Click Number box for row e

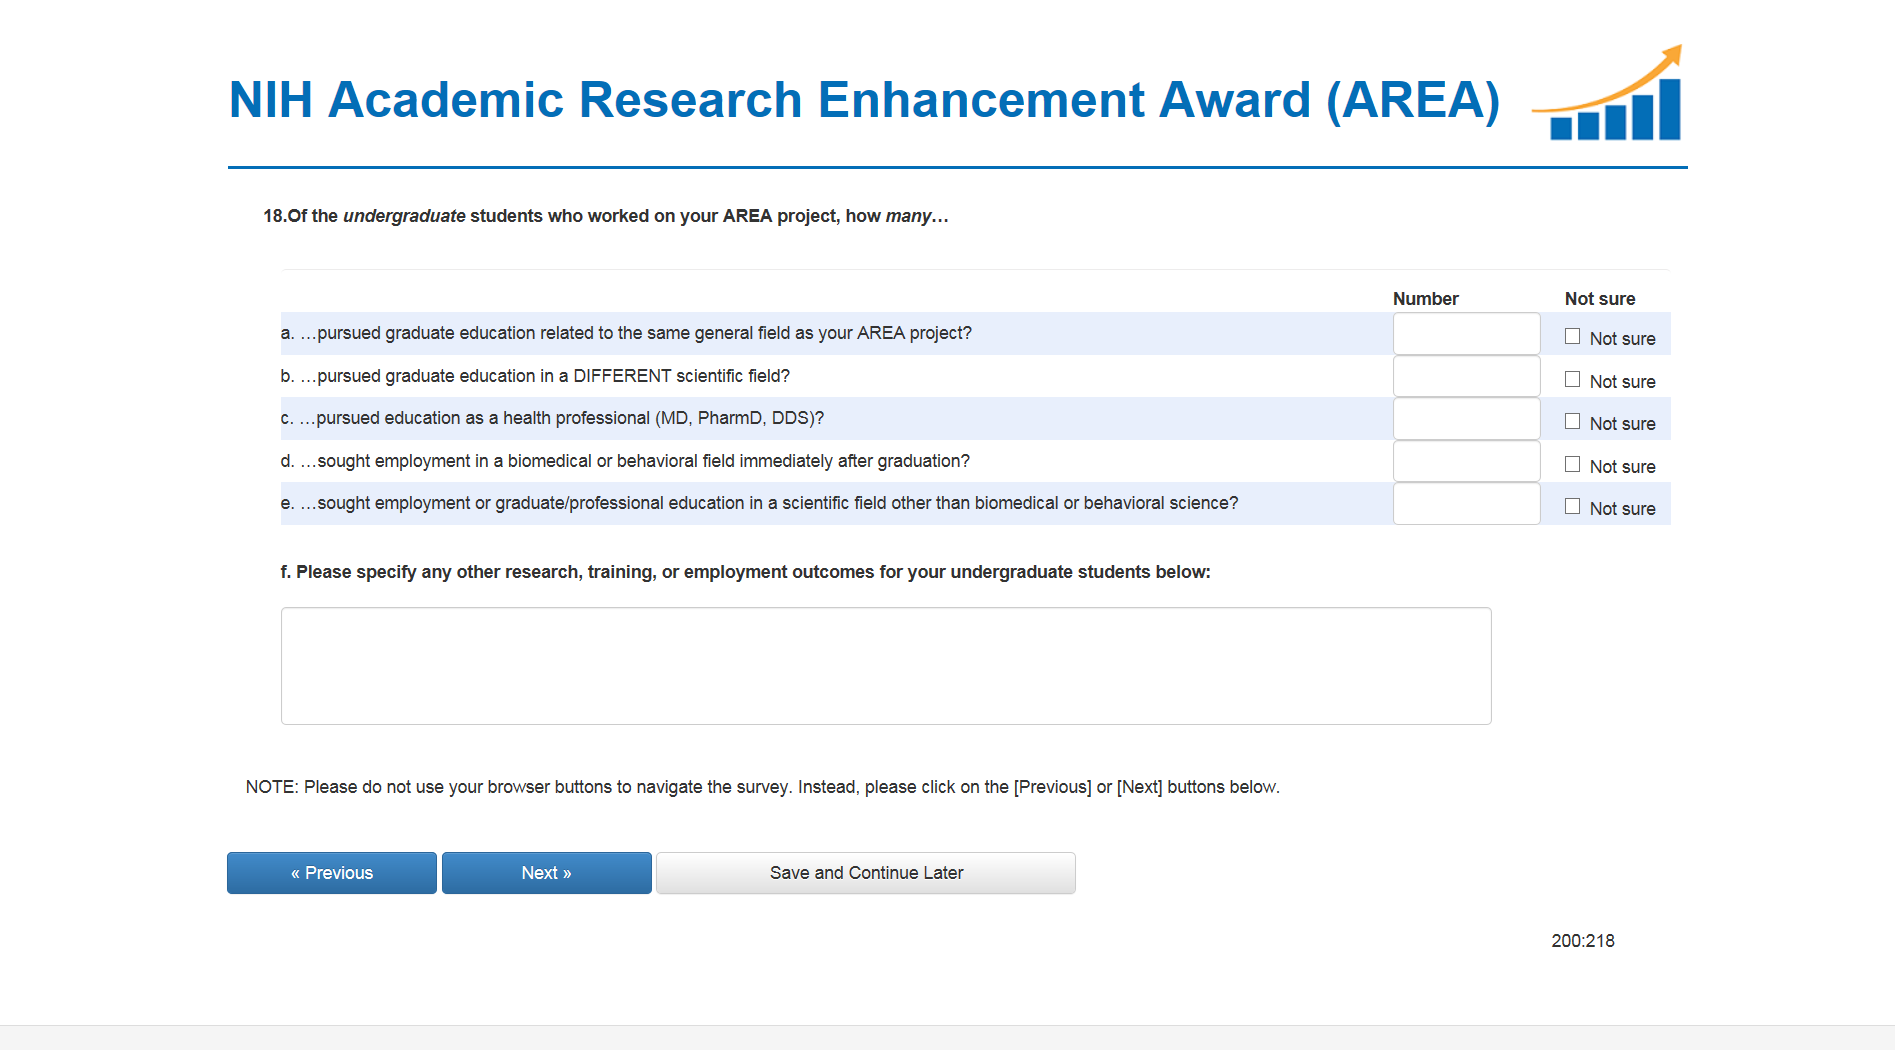(x=1466, y=504)
